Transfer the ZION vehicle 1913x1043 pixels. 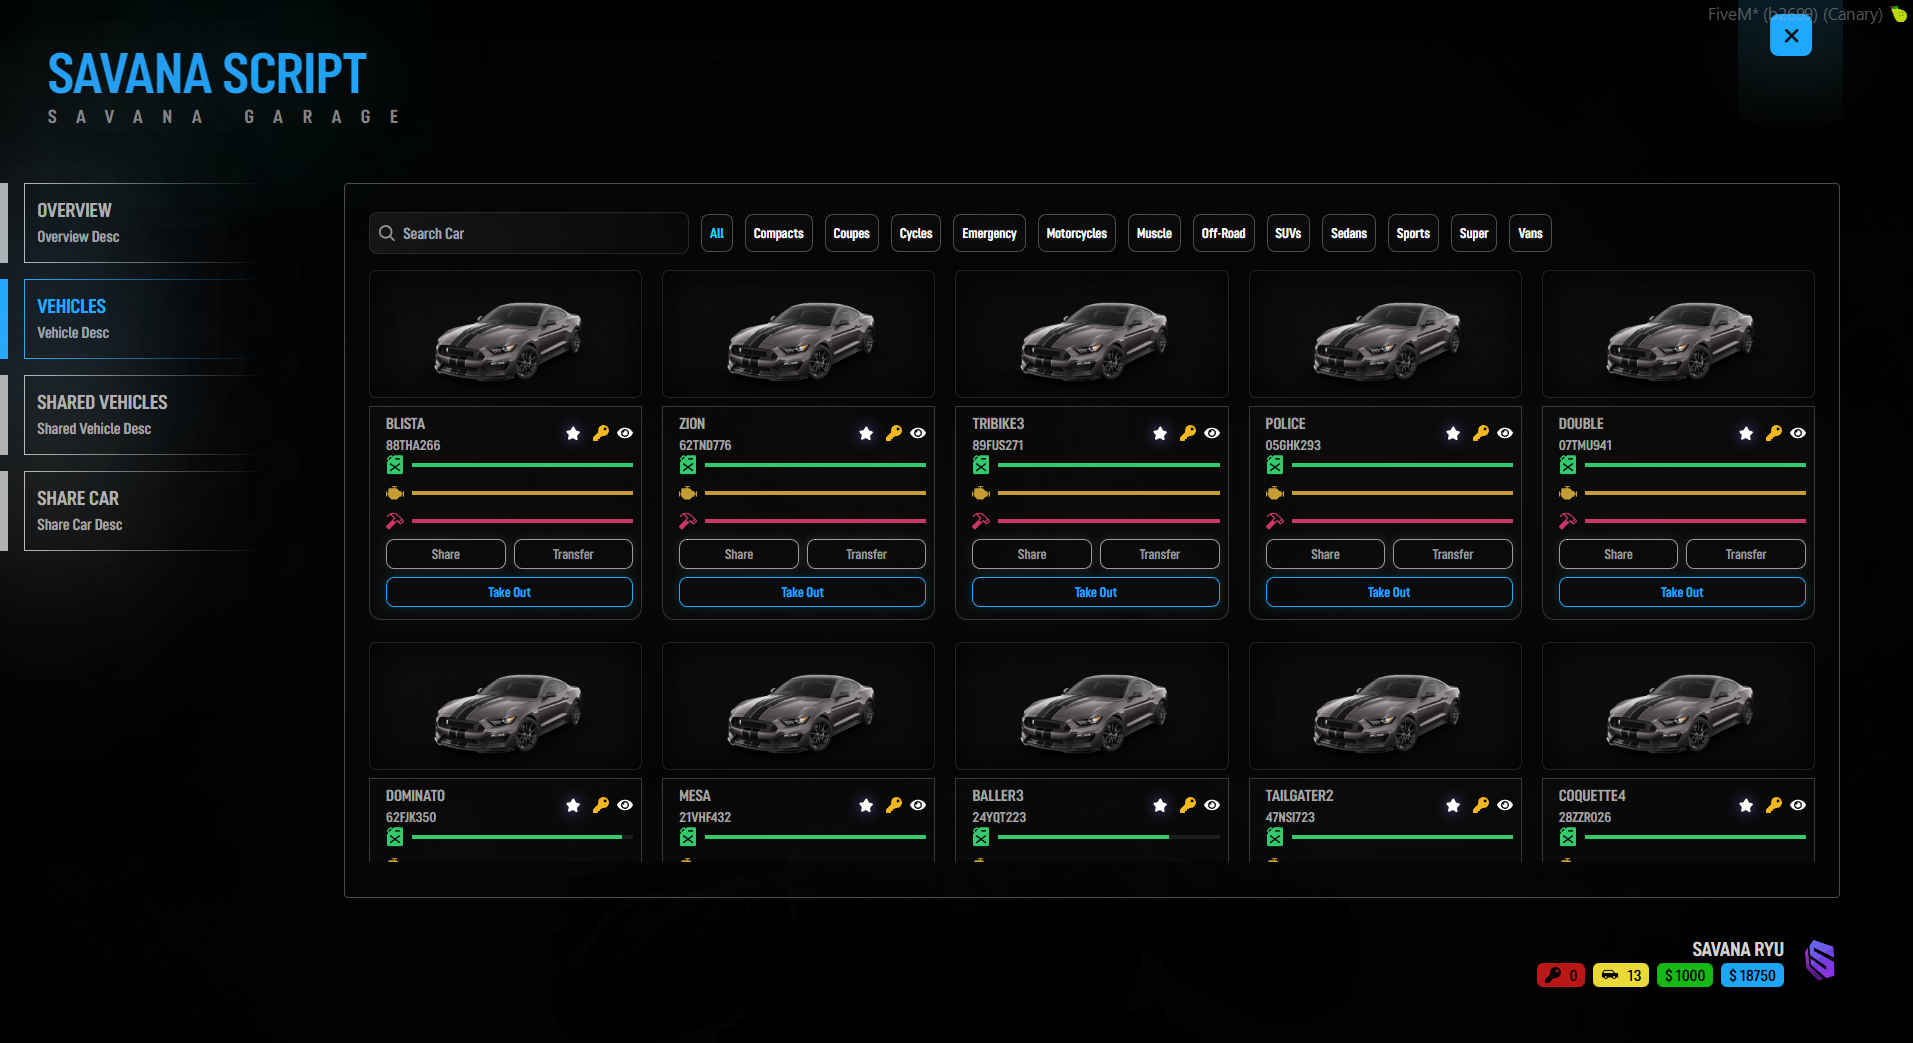866,554
